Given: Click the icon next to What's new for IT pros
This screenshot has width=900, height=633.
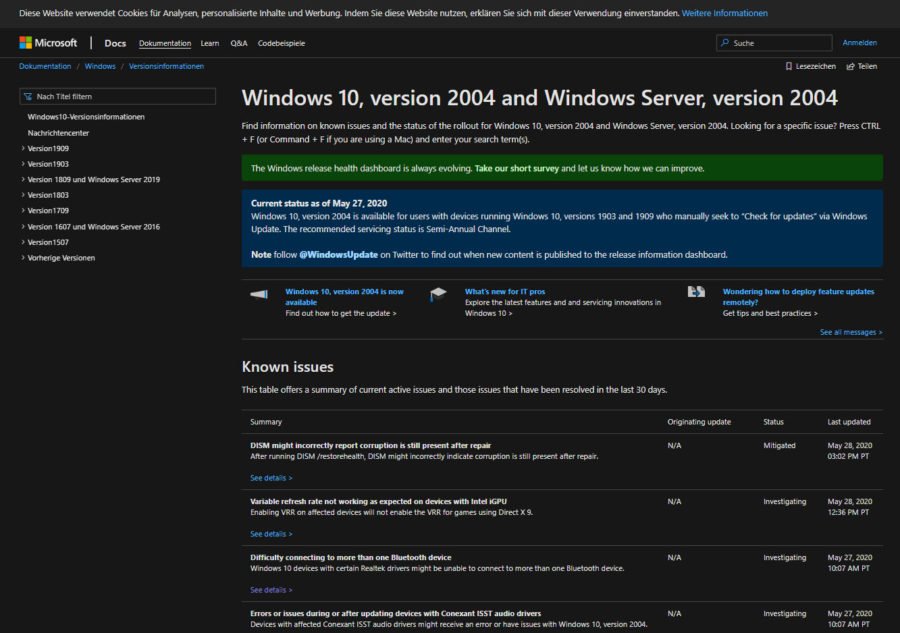Looking at the screenshot, I should [437, 293].
